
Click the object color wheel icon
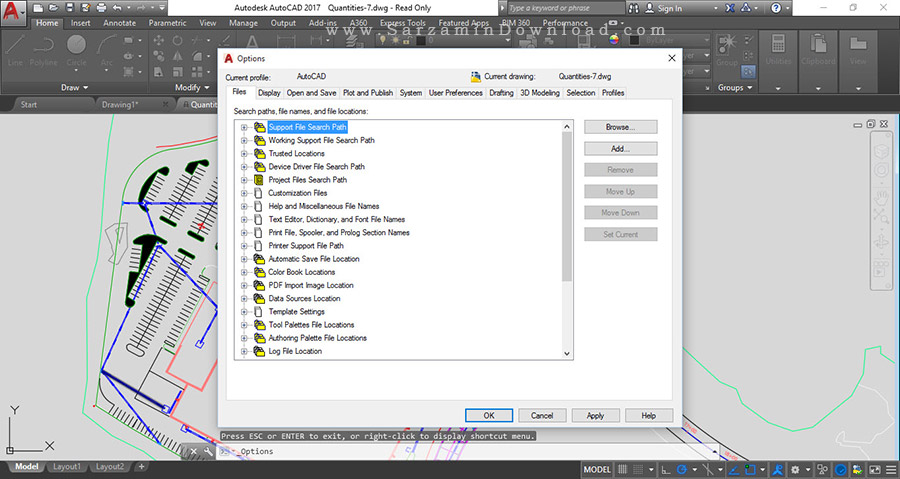[614, 40]
